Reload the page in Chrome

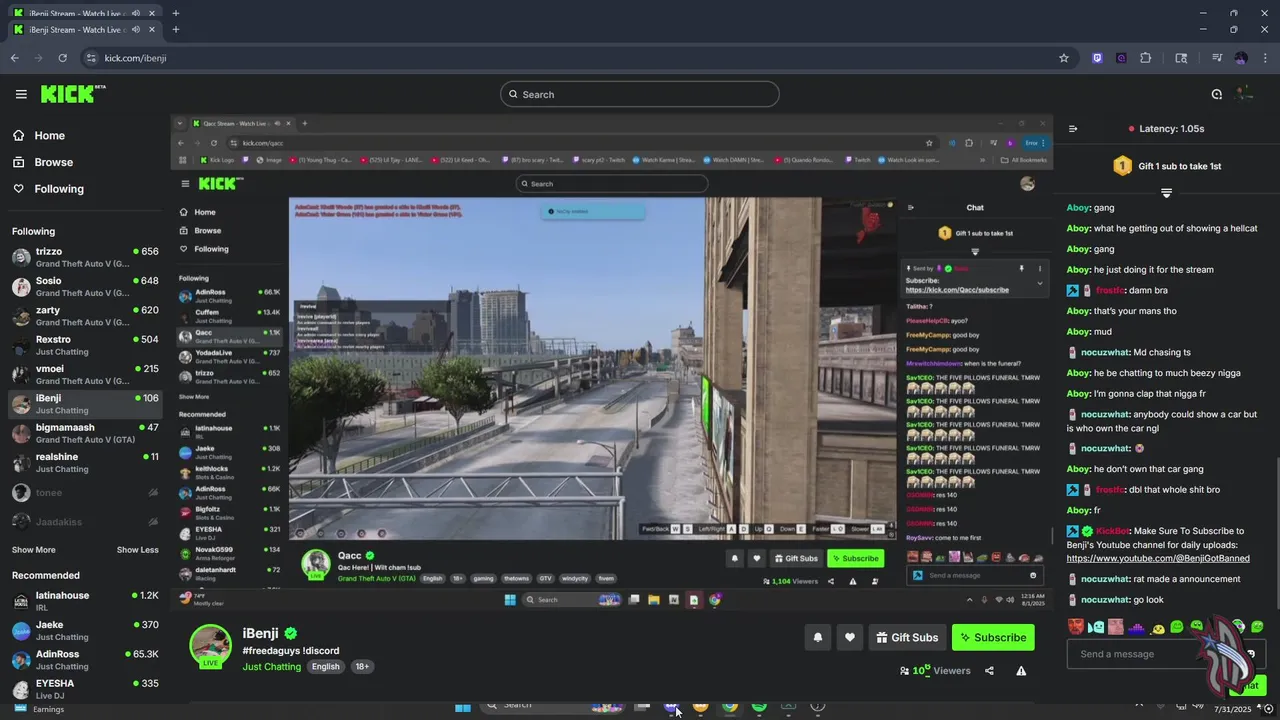tap(63, 58)
